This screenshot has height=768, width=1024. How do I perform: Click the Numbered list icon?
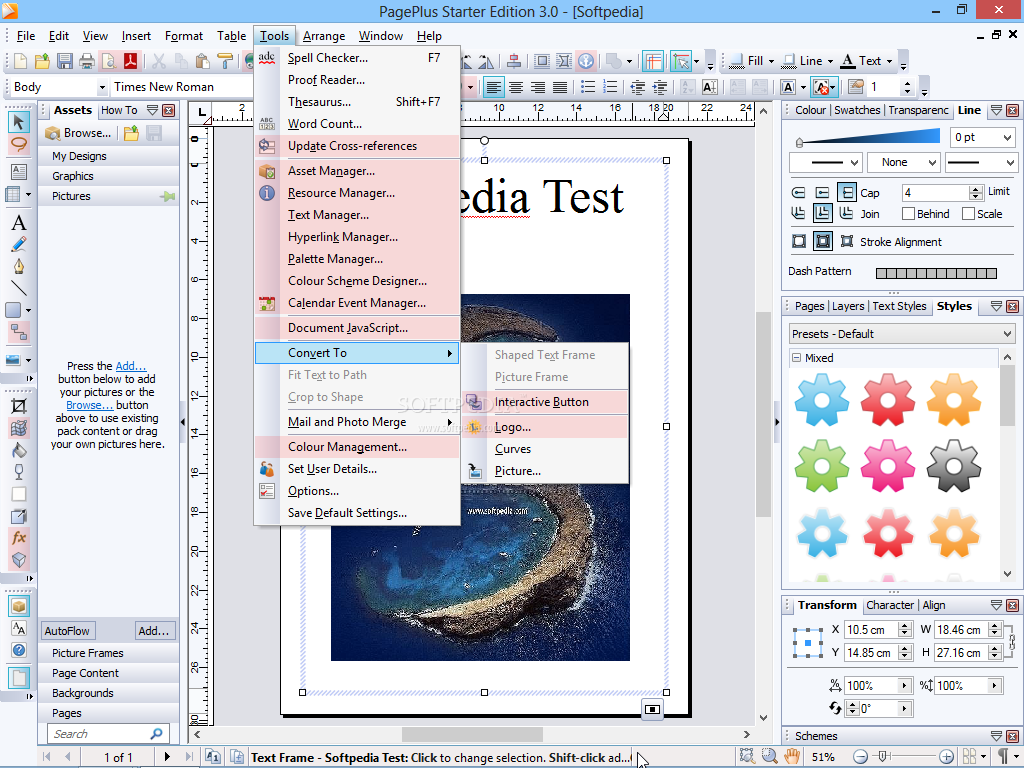(610, 87)
